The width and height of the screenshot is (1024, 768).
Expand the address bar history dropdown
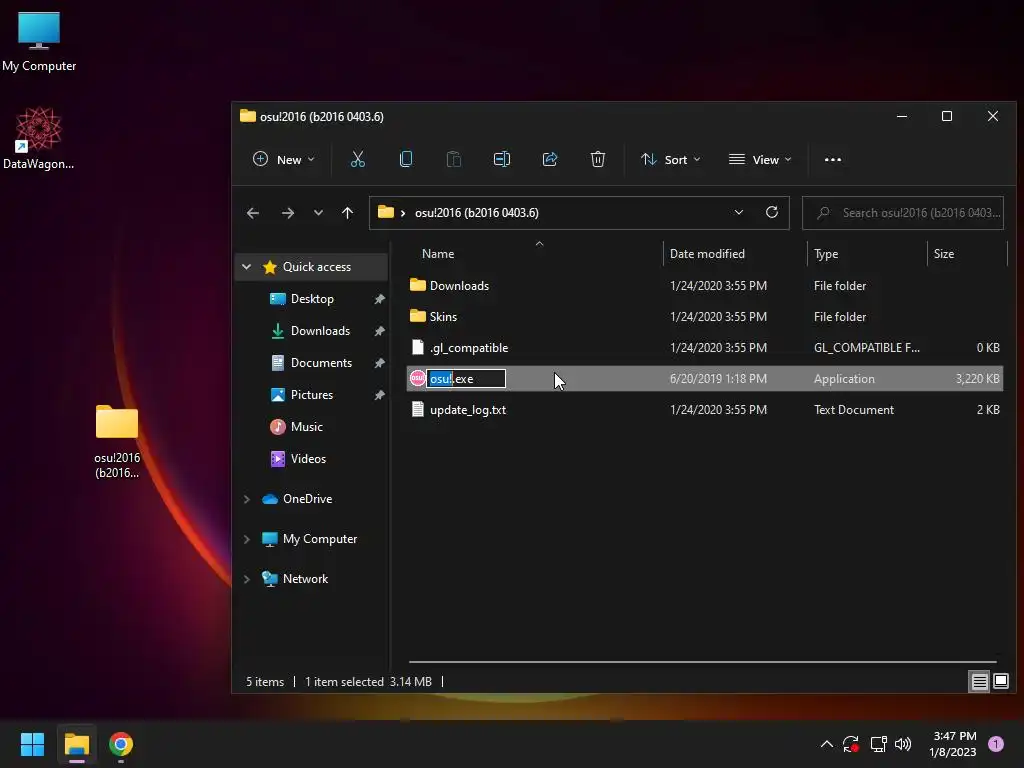pyautogui.click(x=739, y=212)
